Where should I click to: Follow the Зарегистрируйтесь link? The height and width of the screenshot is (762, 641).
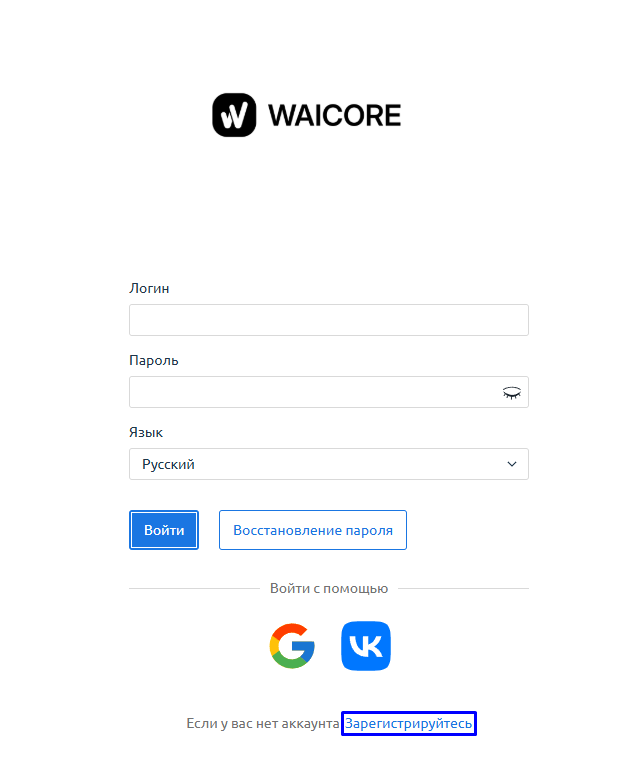[x=409, y=724]
